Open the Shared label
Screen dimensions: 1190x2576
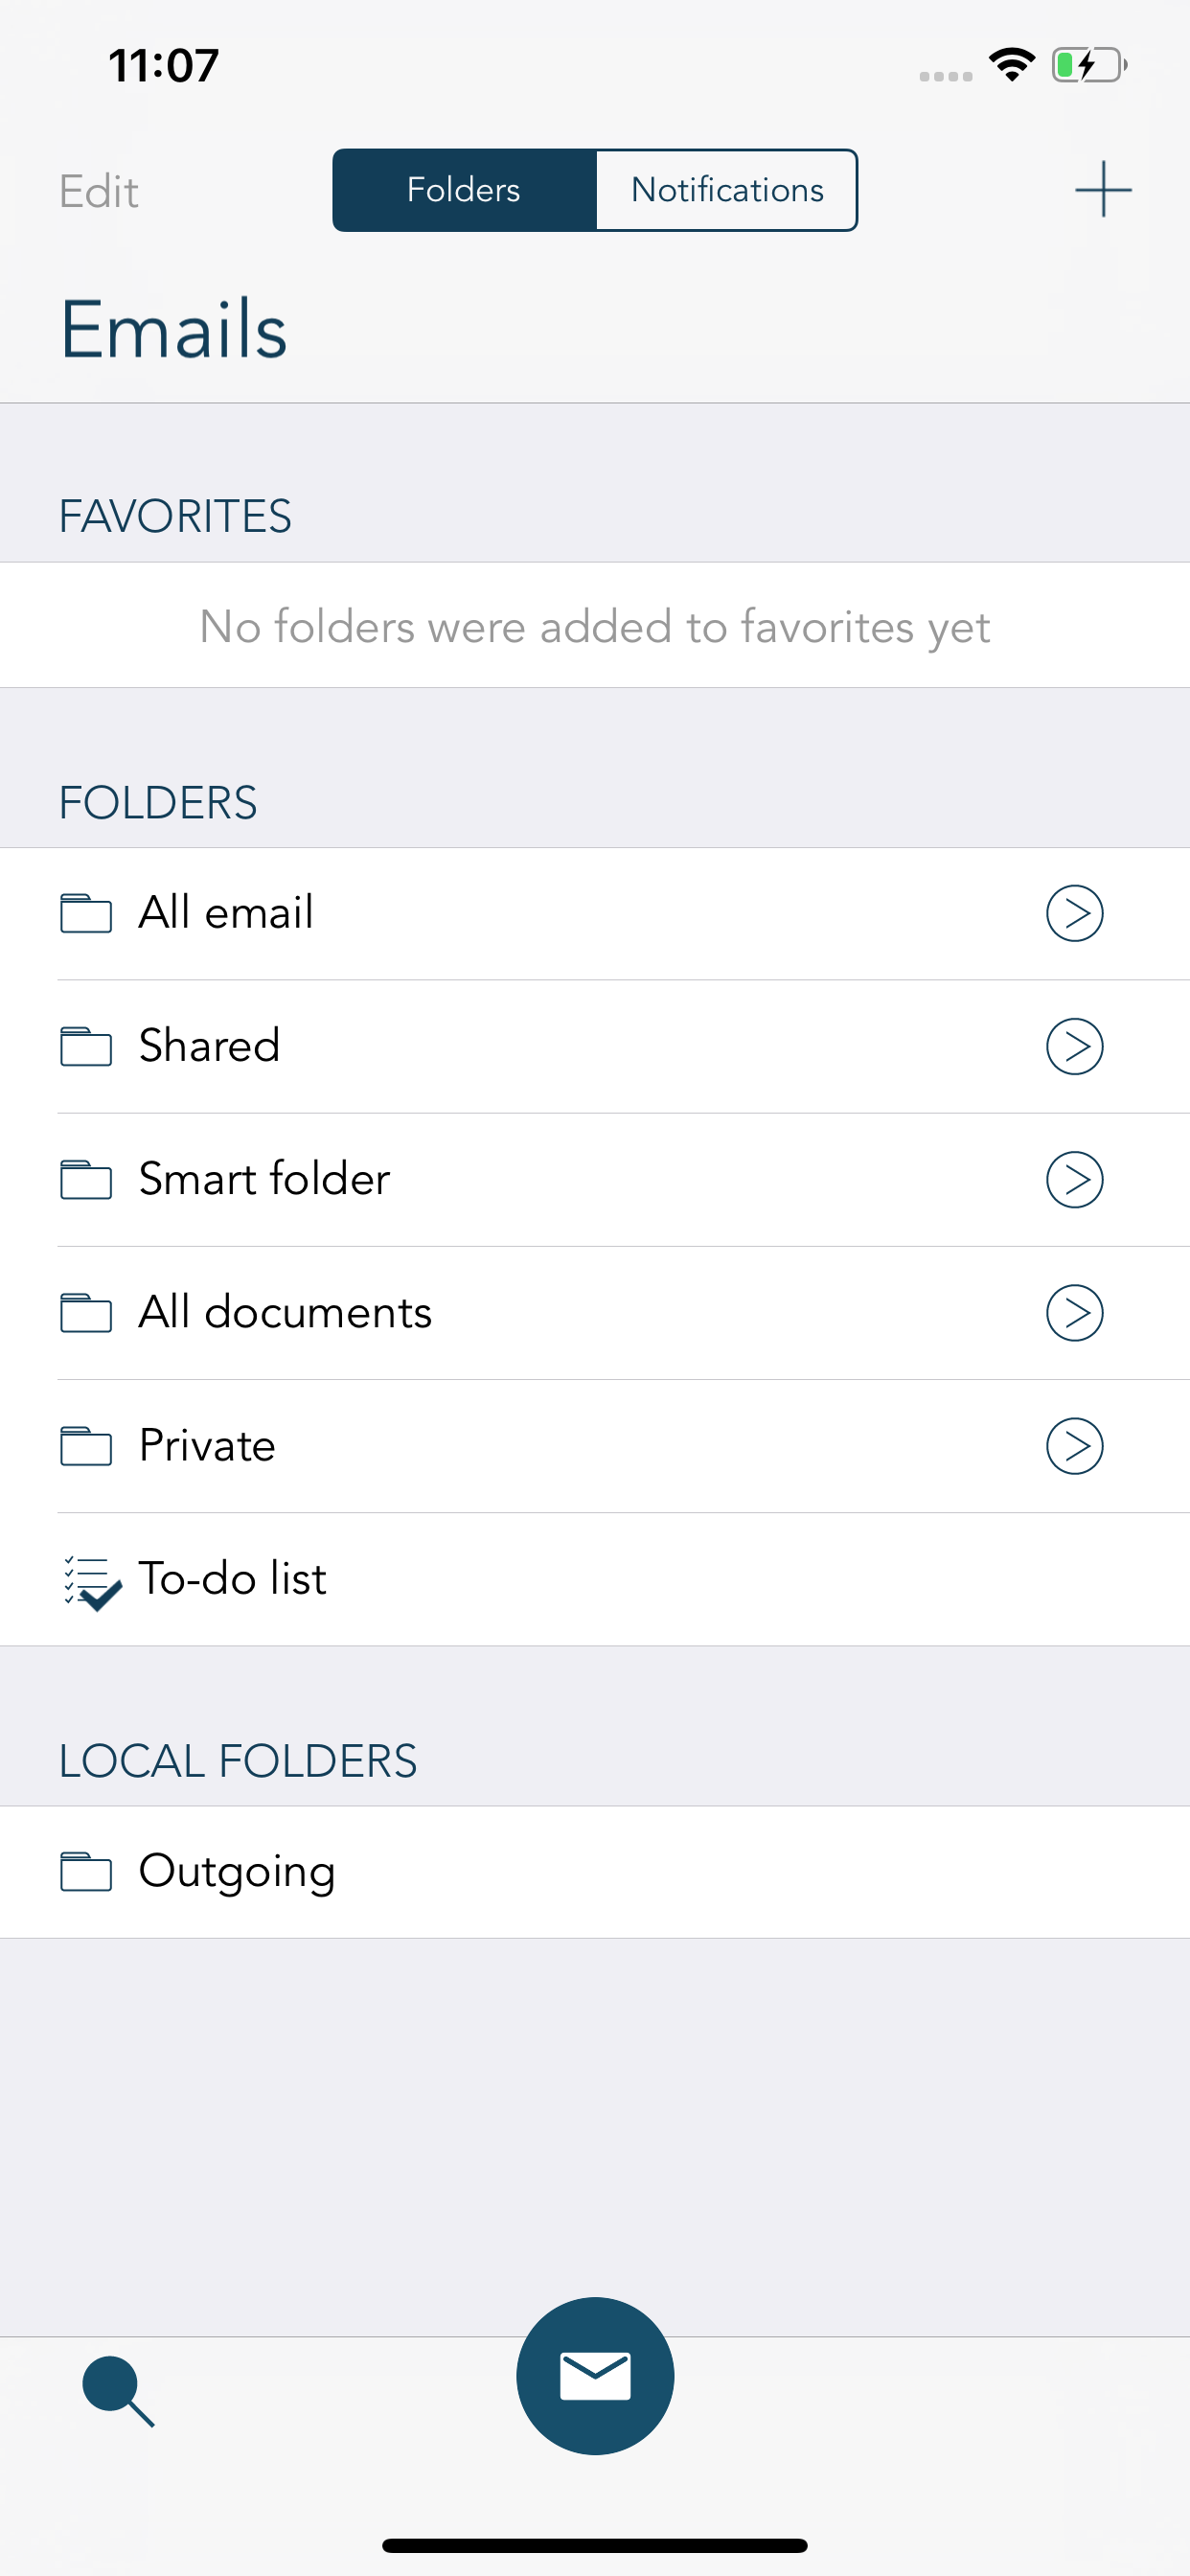tap(209, 1045)
